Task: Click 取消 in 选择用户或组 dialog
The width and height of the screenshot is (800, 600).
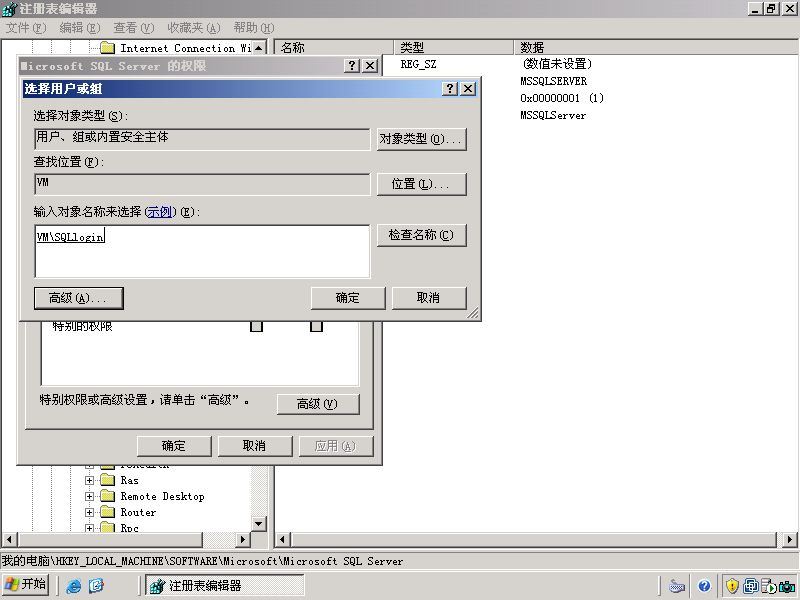Action: coord(429,298)
